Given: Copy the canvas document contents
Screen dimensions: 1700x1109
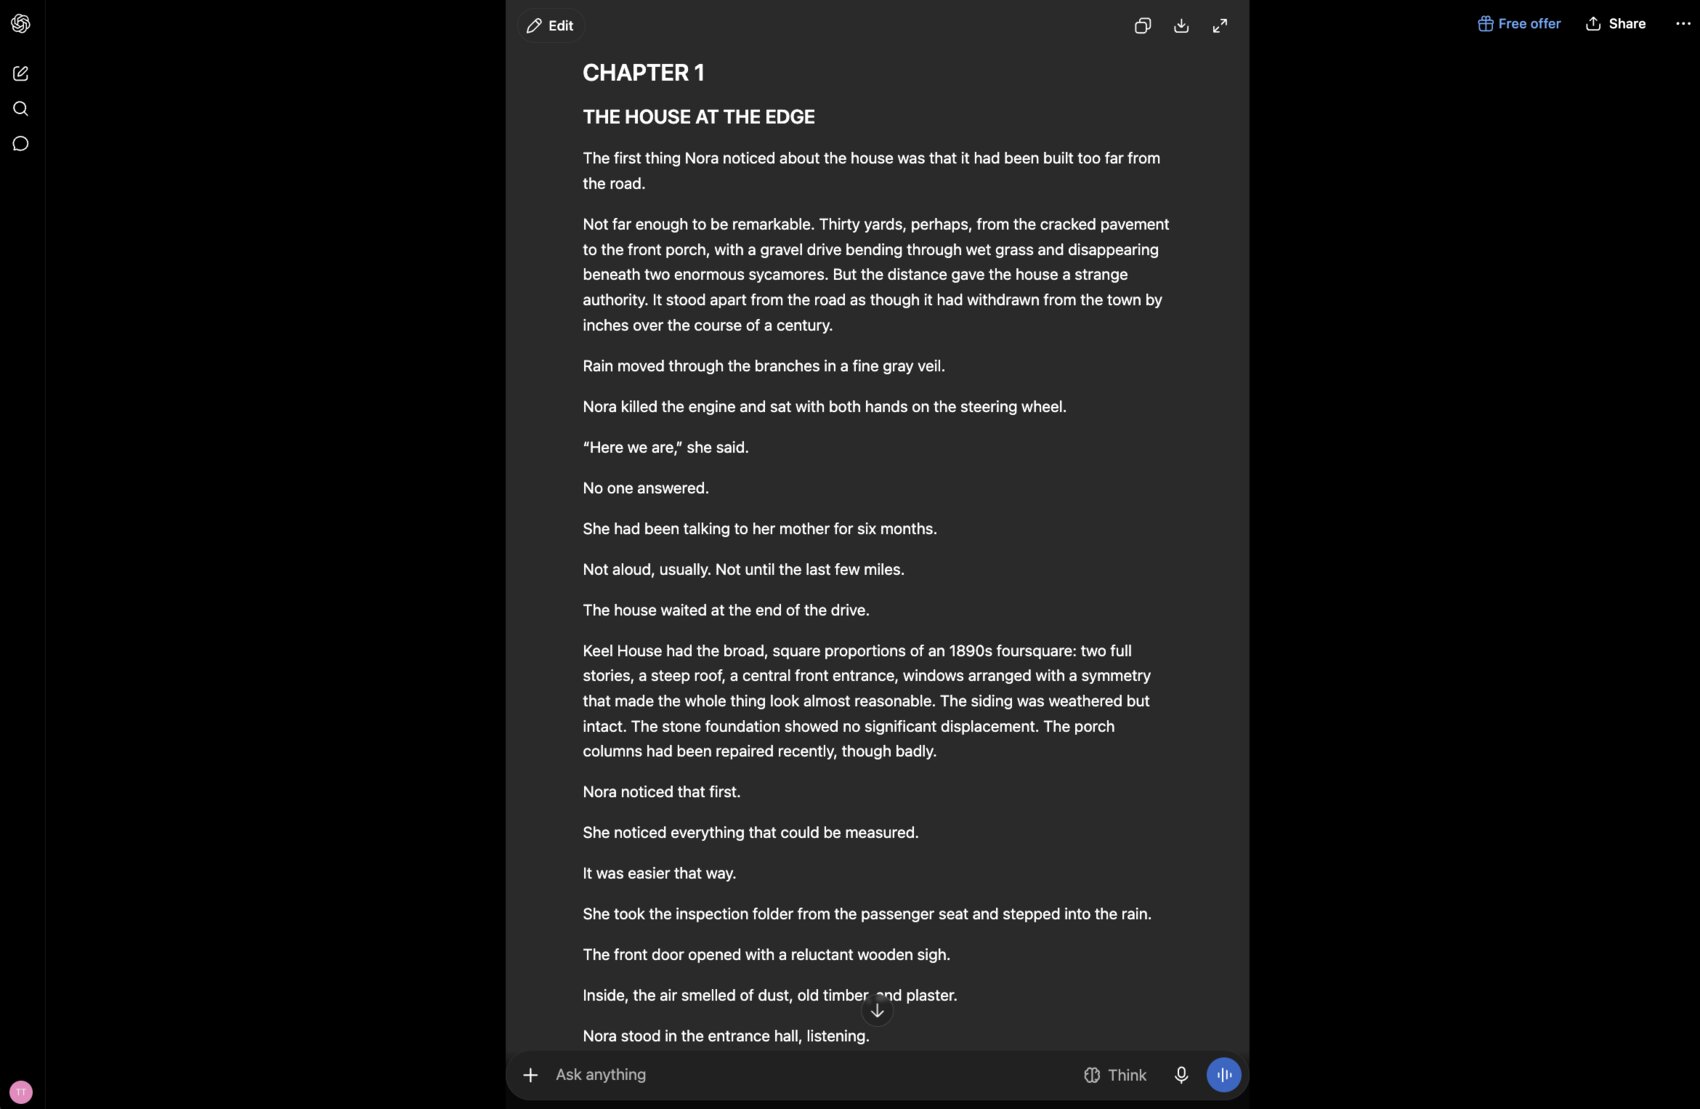Looking at the screenshot, I should click(1142, 26).
